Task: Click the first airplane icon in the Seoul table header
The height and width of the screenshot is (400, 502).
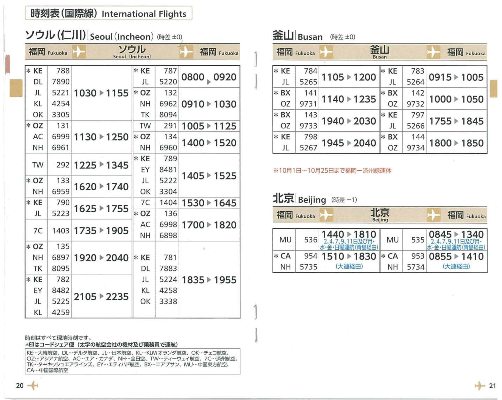Action: (x=79, y=52)
